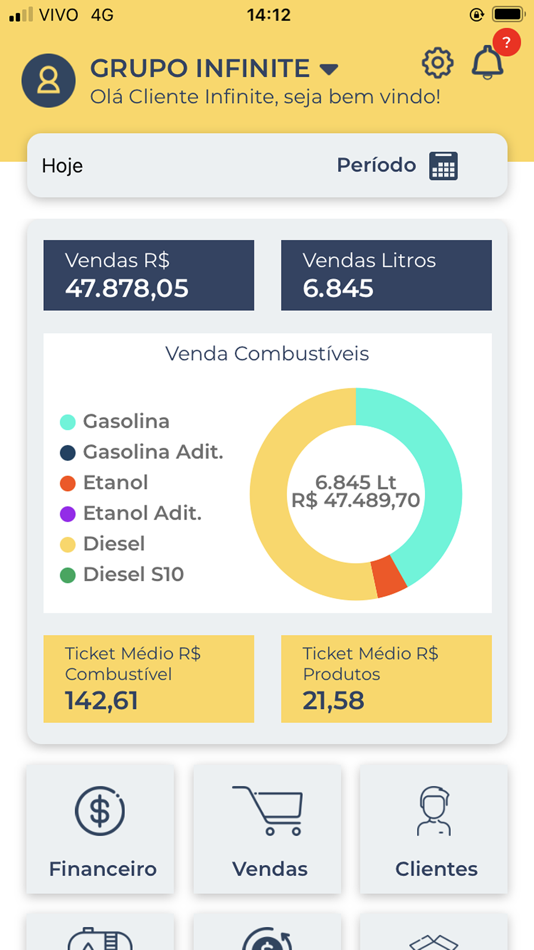Select the Gasolina Adit. legend color dot
Screen dimensions: 534x950
68,453
